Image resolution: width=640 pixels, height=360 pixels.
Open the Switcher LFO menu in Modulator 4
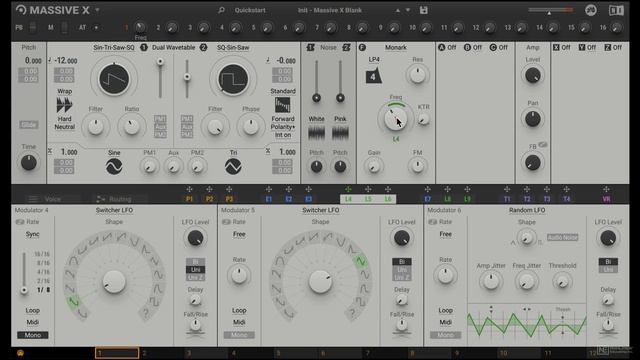click(114, 210)
